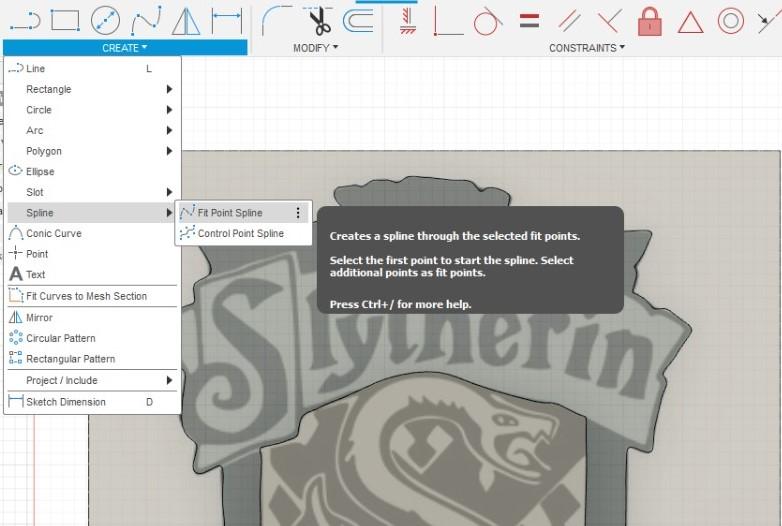Expand the Project / Include submenu
The width and height of the screenshot is (782, 526).
coord(92,380)
